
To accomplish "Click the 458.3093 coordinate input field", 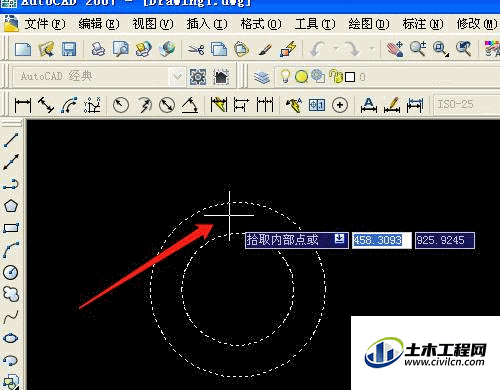I will (381, 240).
